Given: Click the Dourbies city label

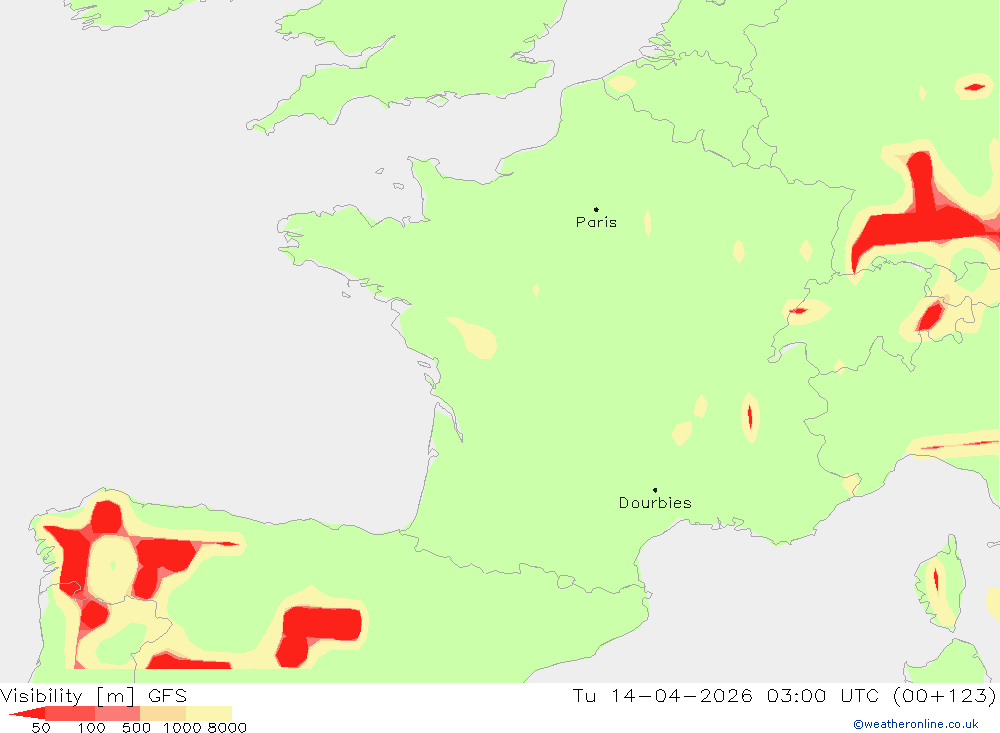Looking at the screenshot, I should coord(655,503).
